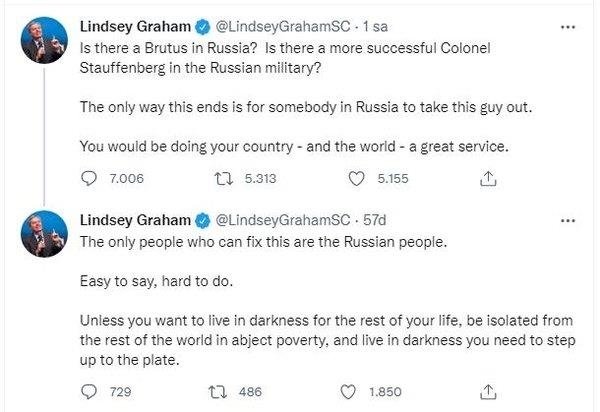Reply to the Brutus in Russia tweet
This screenshot has width=600, height=412.
click(x=89, y=179)
